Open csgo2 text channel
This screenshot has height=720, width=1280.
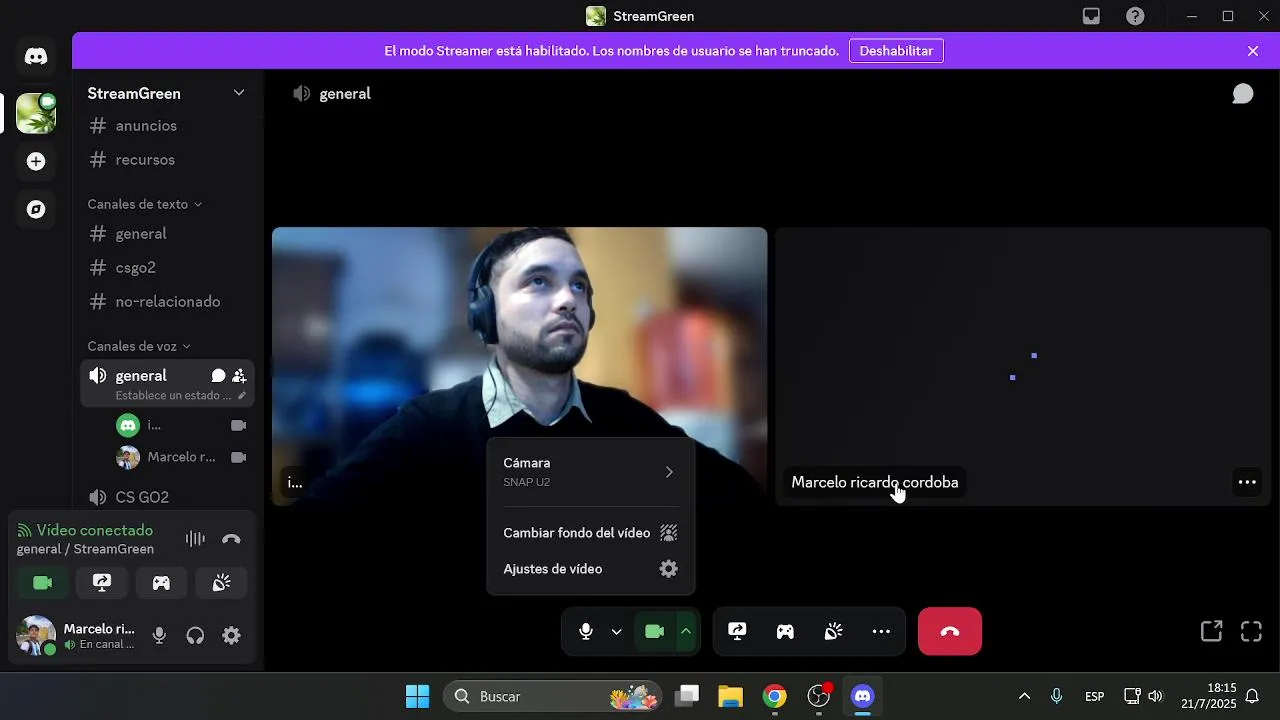pyautogui.click(x=167, y=268)
